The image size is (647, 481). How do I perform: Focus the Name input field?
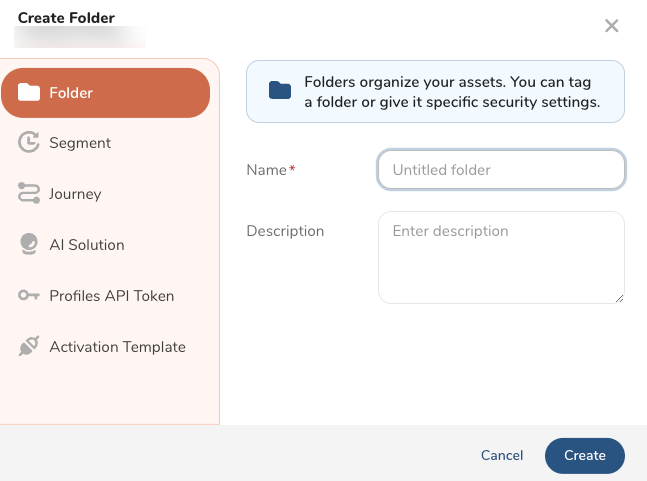[501, 170]
